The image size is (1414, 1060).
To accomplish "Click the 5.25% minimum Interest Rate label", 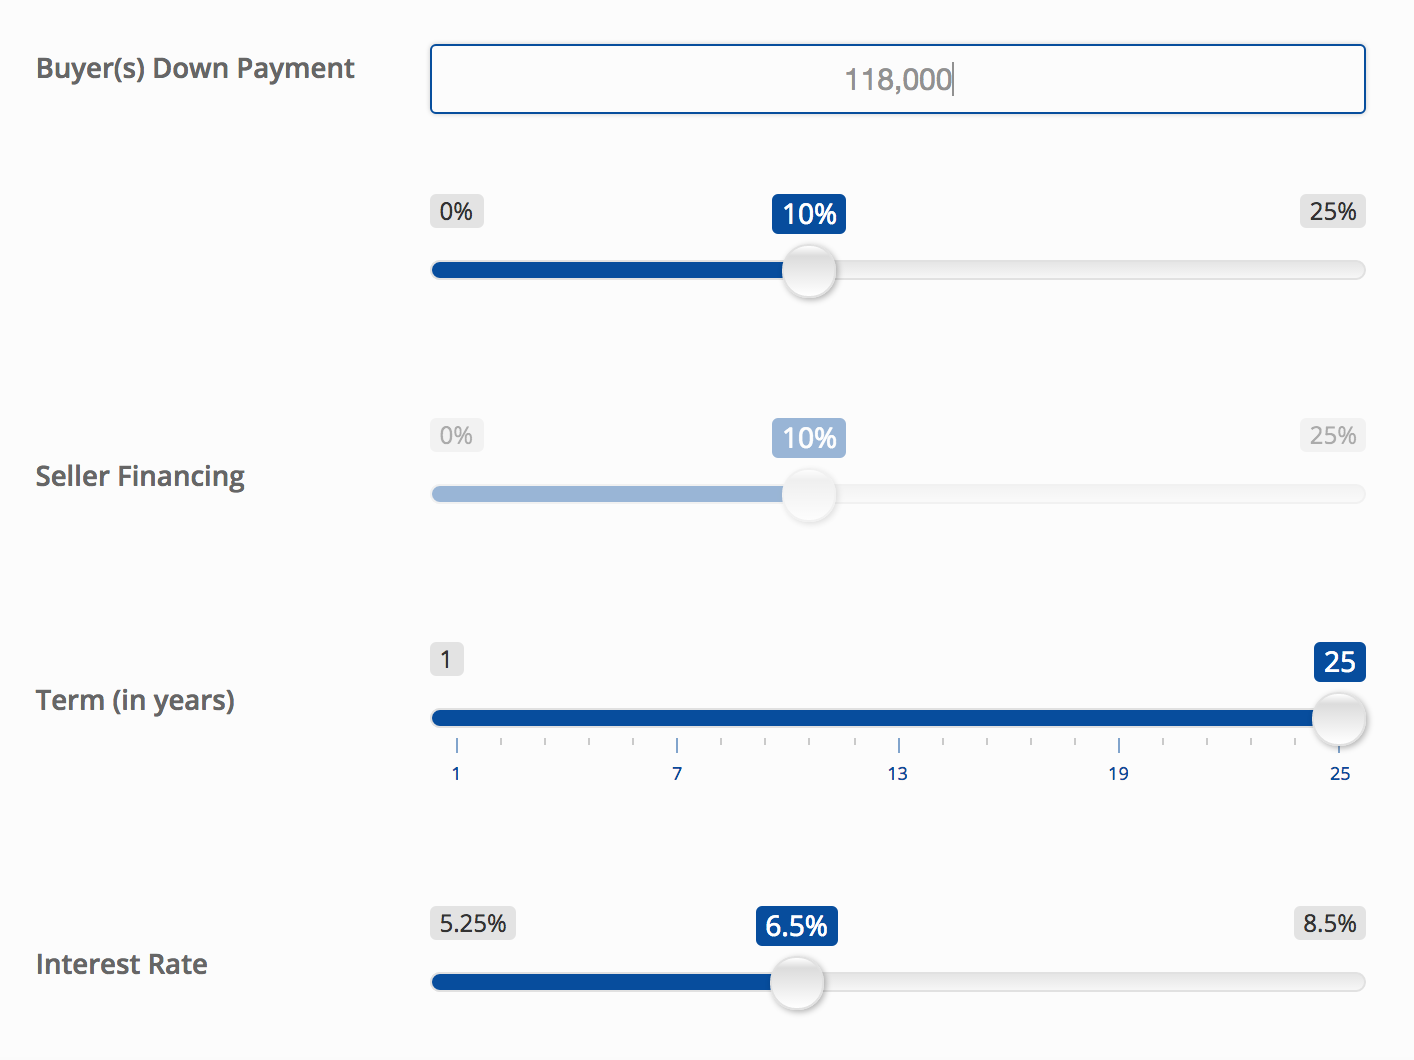I will [x=473, y=924].
